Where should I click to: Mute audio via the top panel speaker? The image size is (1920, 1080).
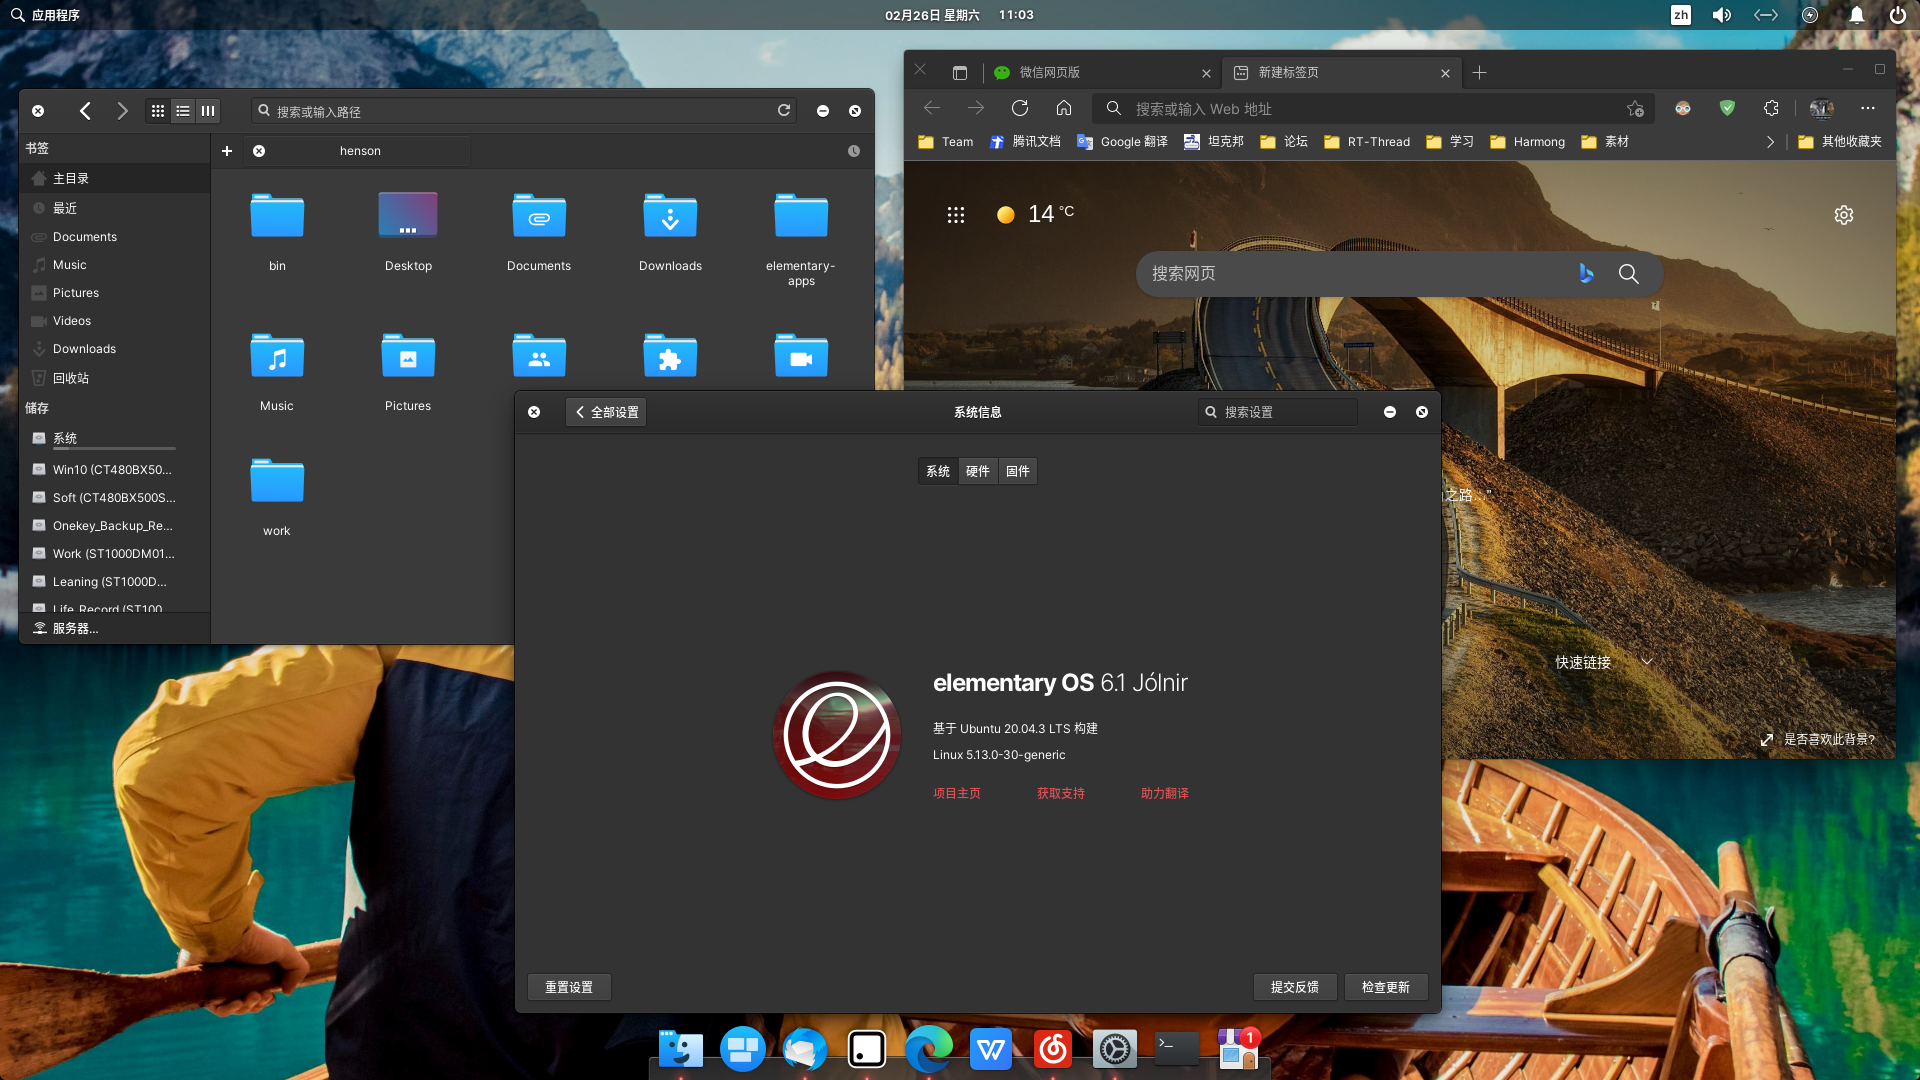point(1722,15)
